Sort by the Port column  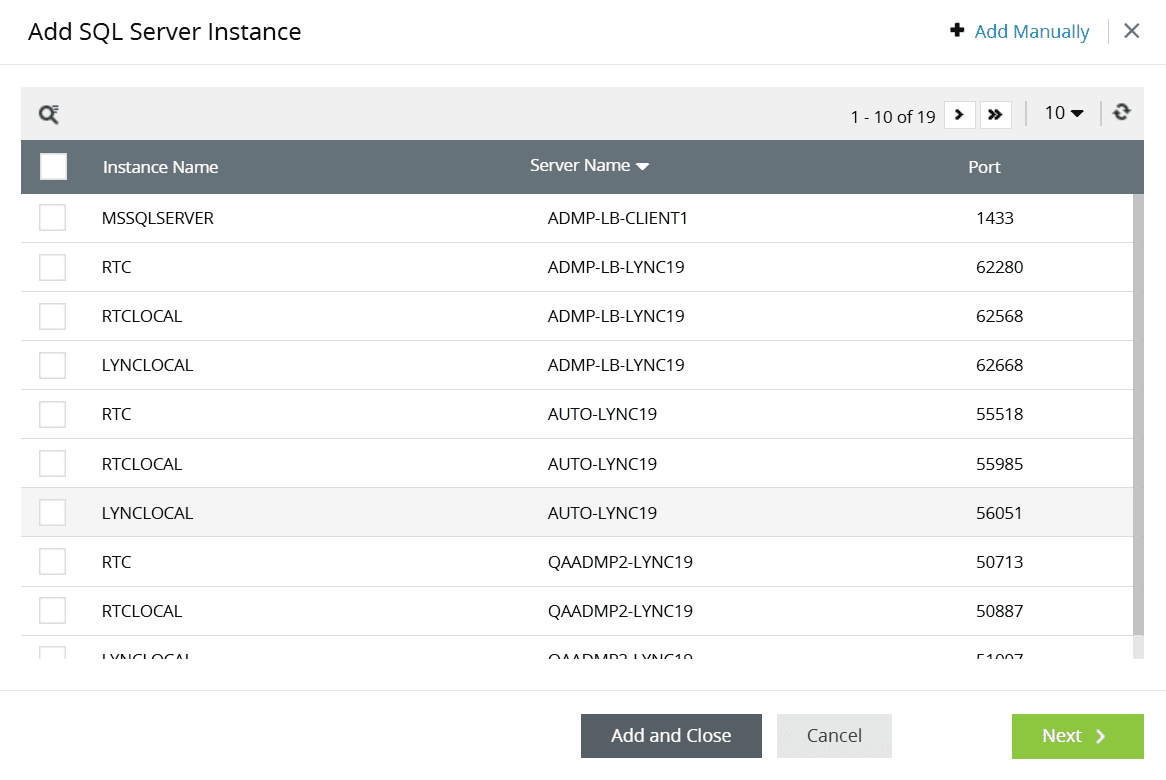pos(984,167)
